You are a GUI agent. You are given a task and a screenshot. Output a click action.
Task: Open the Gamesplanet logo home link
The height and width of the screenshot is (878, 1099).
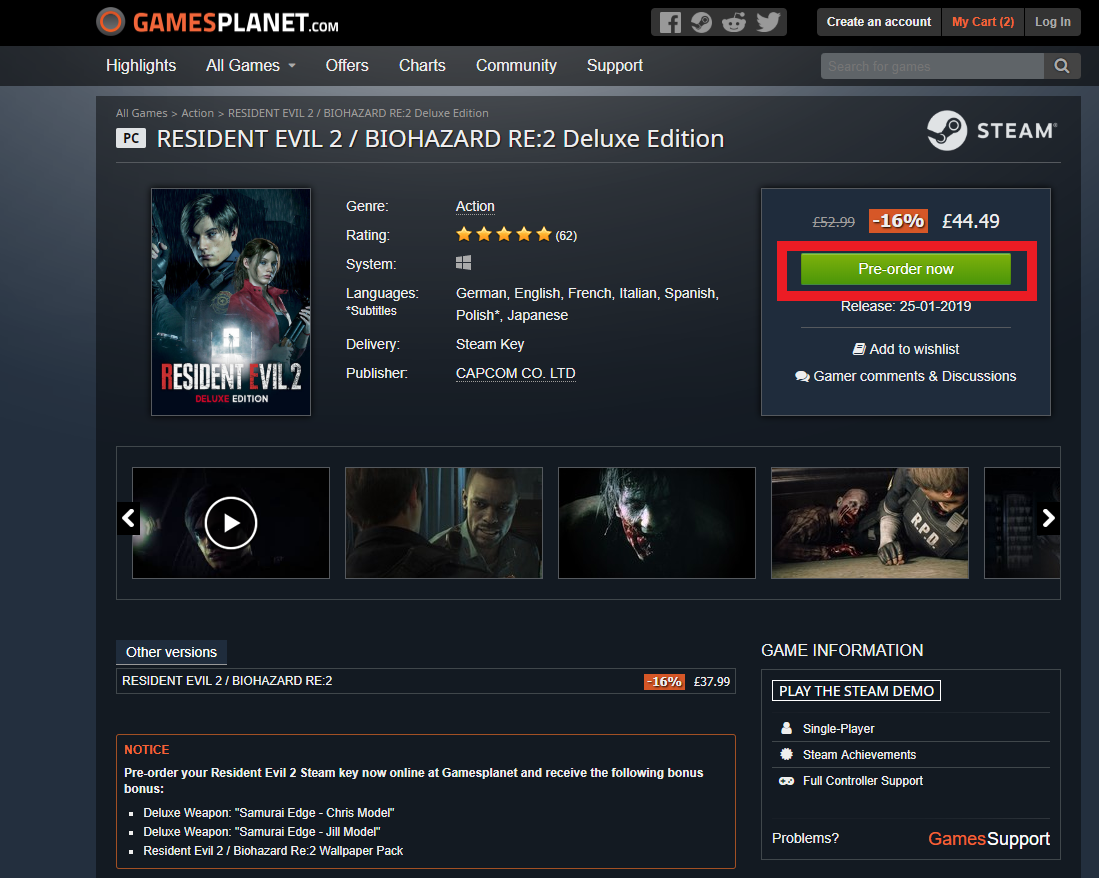[217, 22]
